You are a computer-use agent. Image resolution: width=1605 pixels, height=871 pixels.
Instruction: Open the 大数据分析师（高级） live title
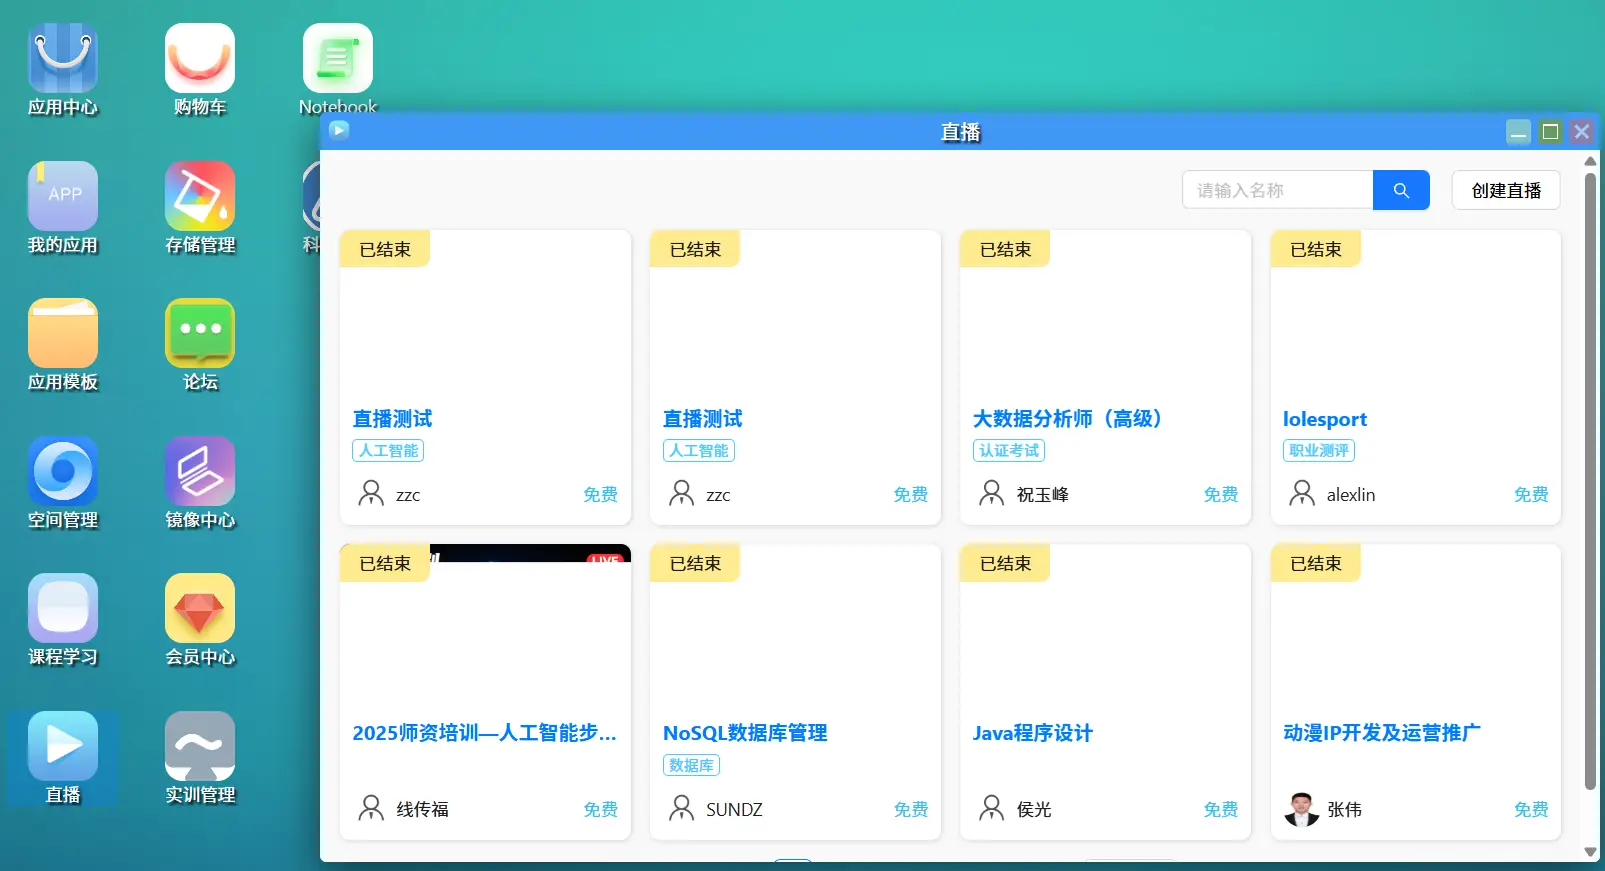pyautogui.click(x=1067, y=419)
